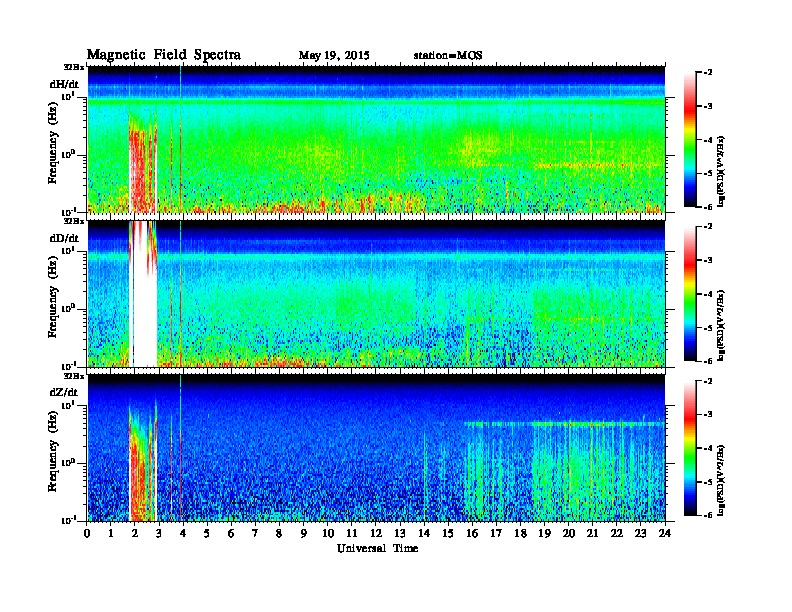This screenshot has width=792, height=612.
Task: Click hour "6" tick label on time axis
Action: pos(231,533)
